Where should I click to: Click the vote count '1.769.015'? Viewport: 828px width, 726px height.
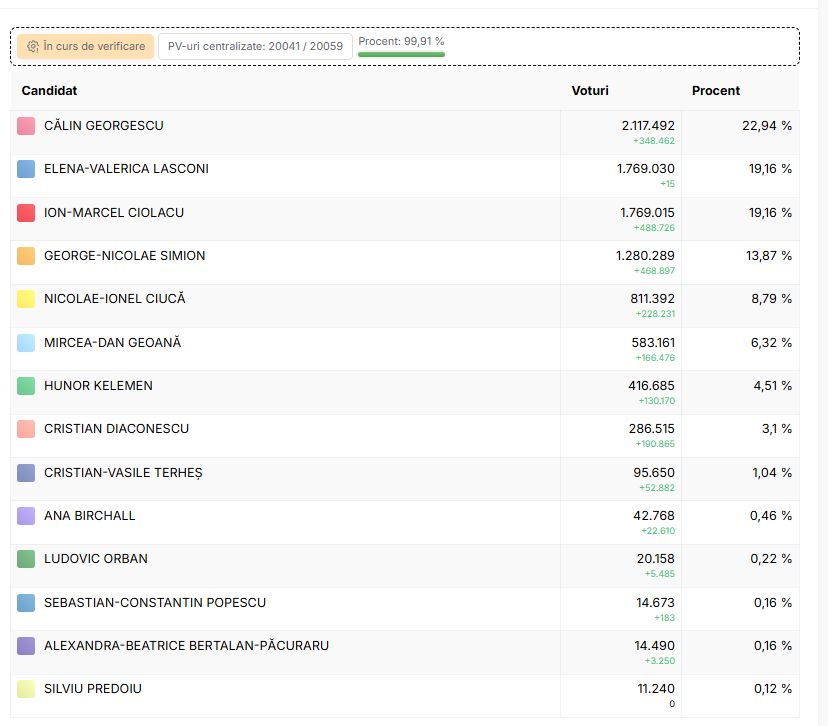point(647,212)
